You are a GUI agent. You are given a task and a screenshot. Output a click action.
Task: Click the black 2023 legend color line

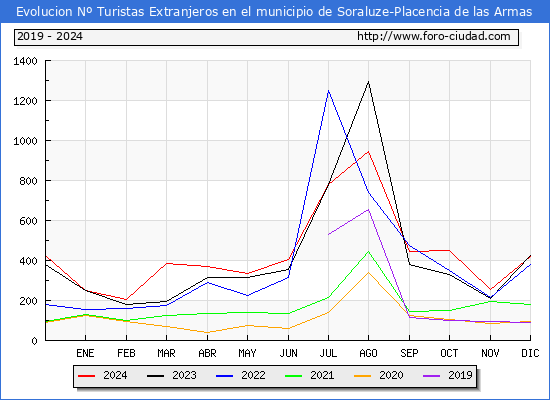point(155,376)
